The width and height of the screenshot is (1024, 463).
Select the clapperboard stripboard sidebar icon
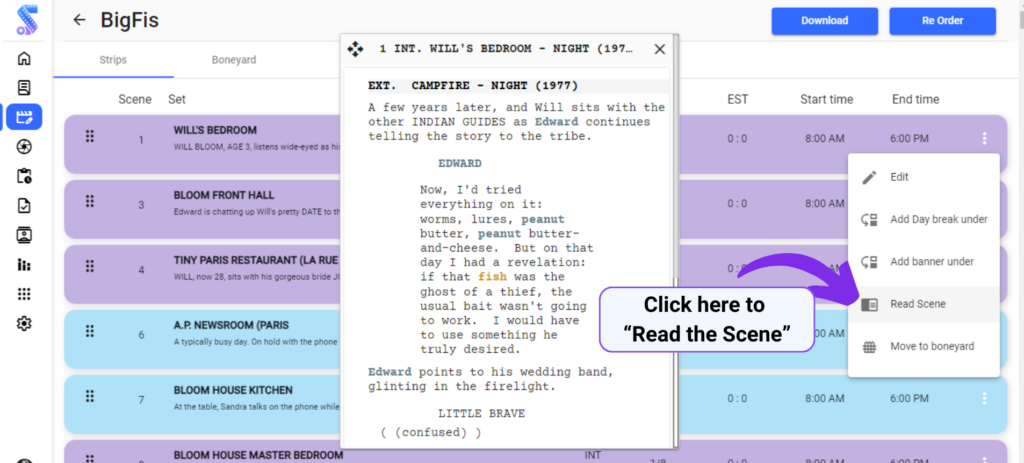click(x=24, y=118)
